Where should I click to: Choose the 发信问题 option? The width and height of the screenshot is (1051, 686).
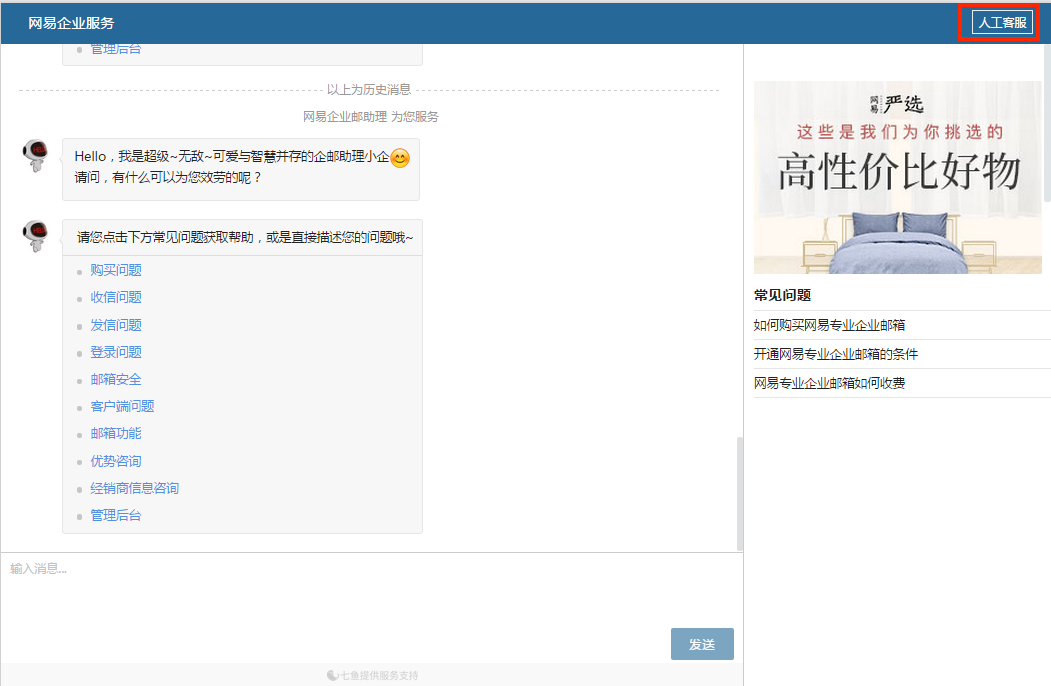pos(116,325)
